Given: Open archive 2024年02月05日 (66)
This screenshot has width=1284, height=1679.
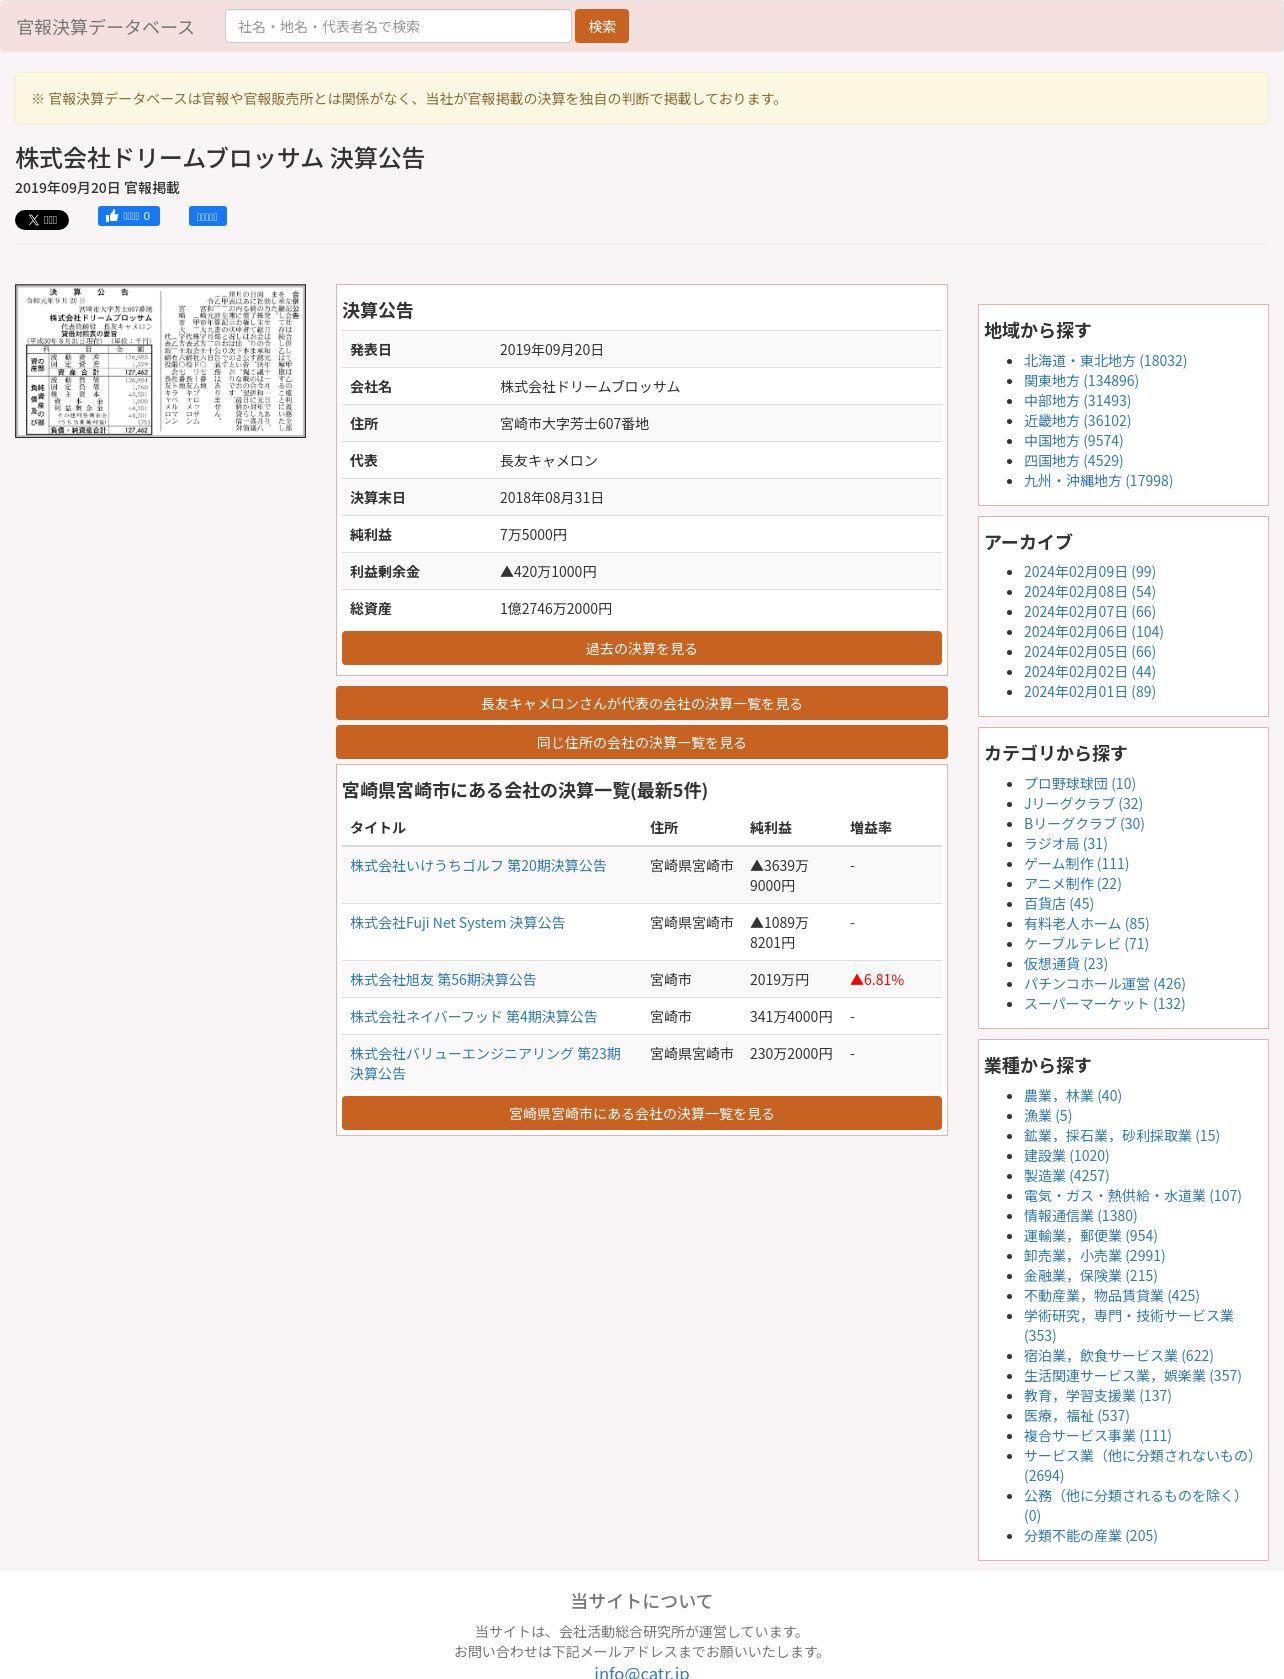Looking at the screenshot, I should (1089, 652).
